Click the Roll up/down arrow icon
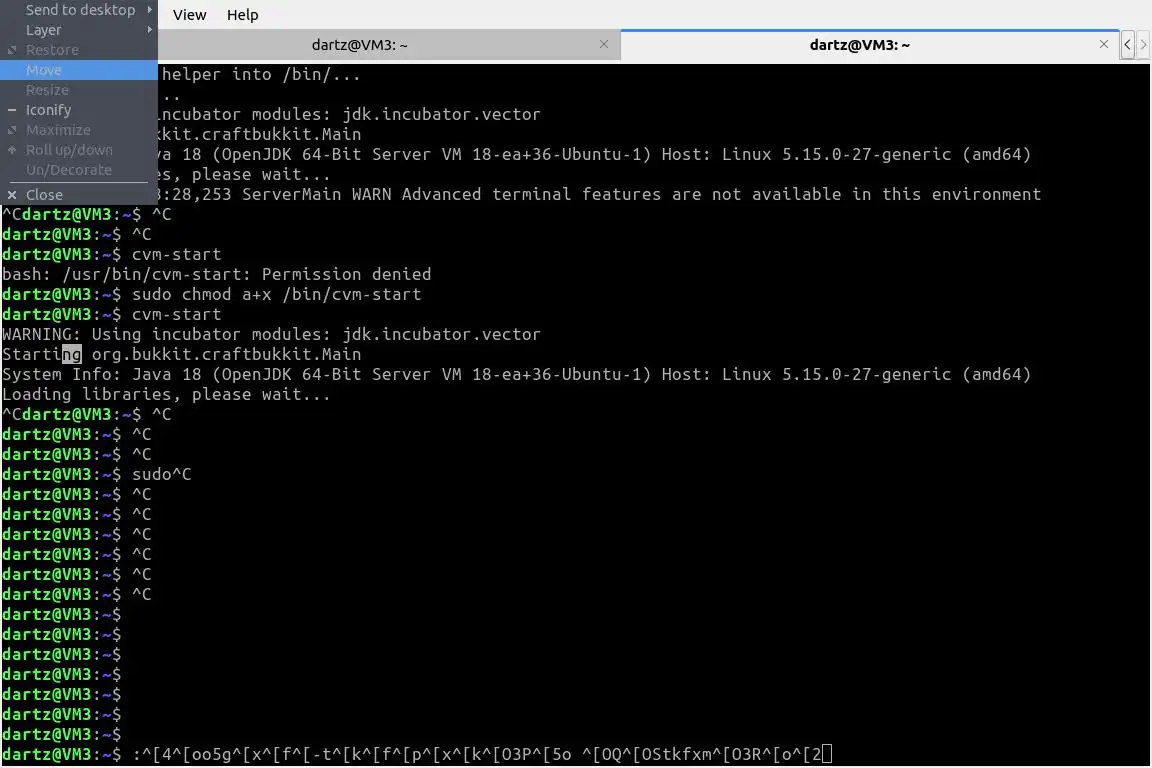 point(12,150)
